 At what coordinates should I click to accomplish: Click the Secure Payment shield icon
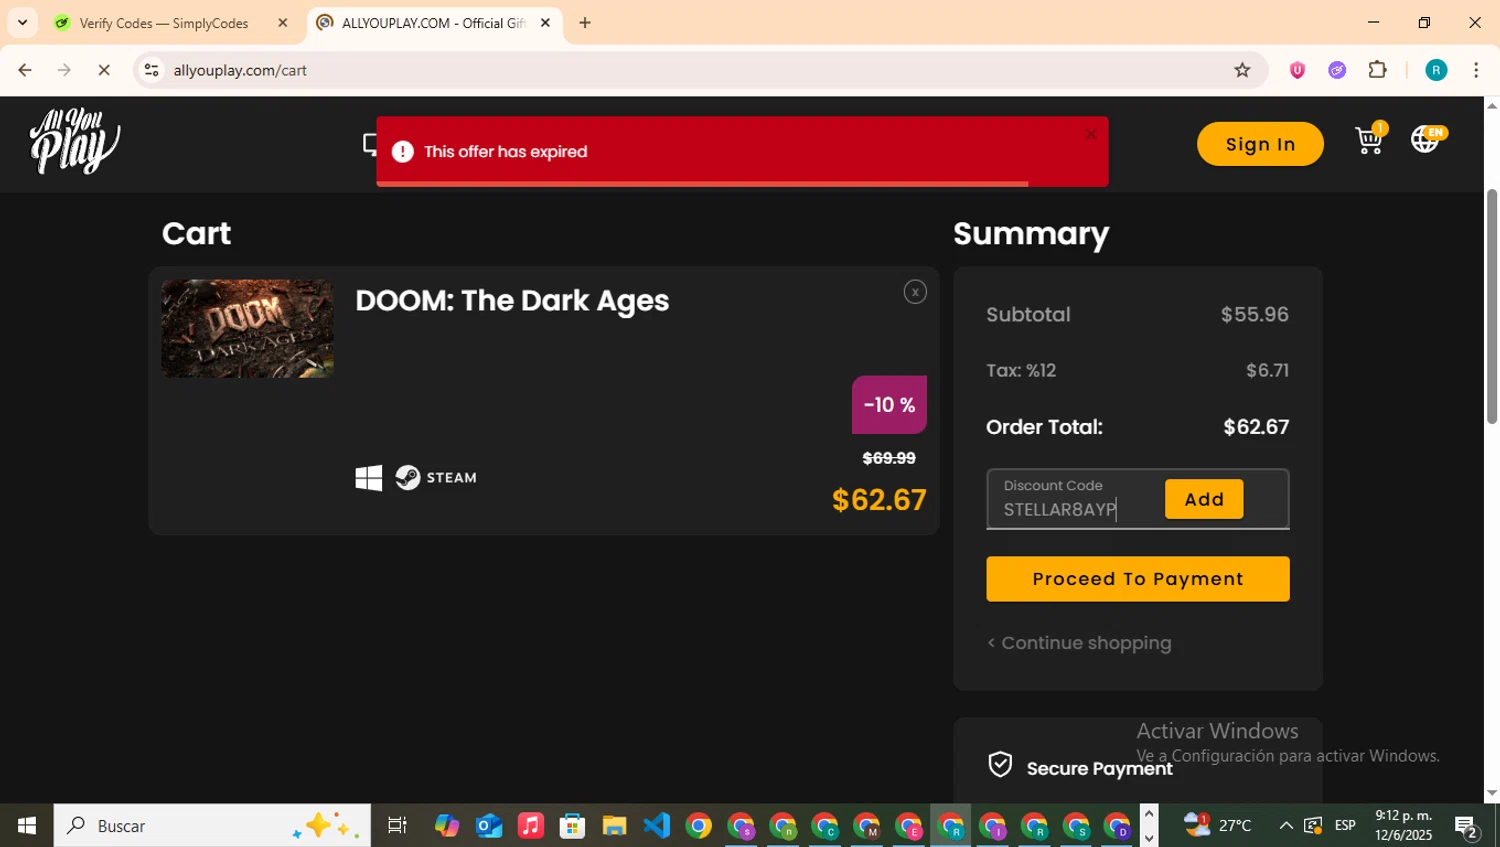point(1000,765)
